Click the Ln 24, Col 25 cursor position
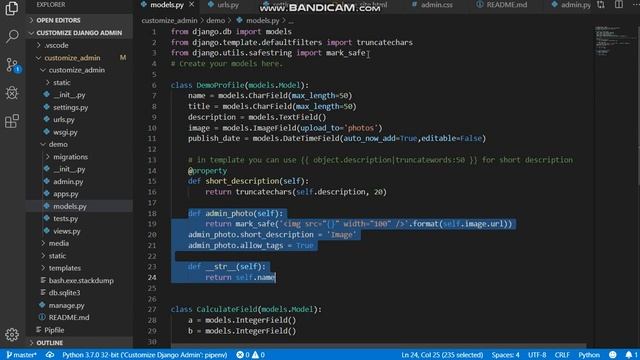The image size is (640, 360). tap(442, 355)
